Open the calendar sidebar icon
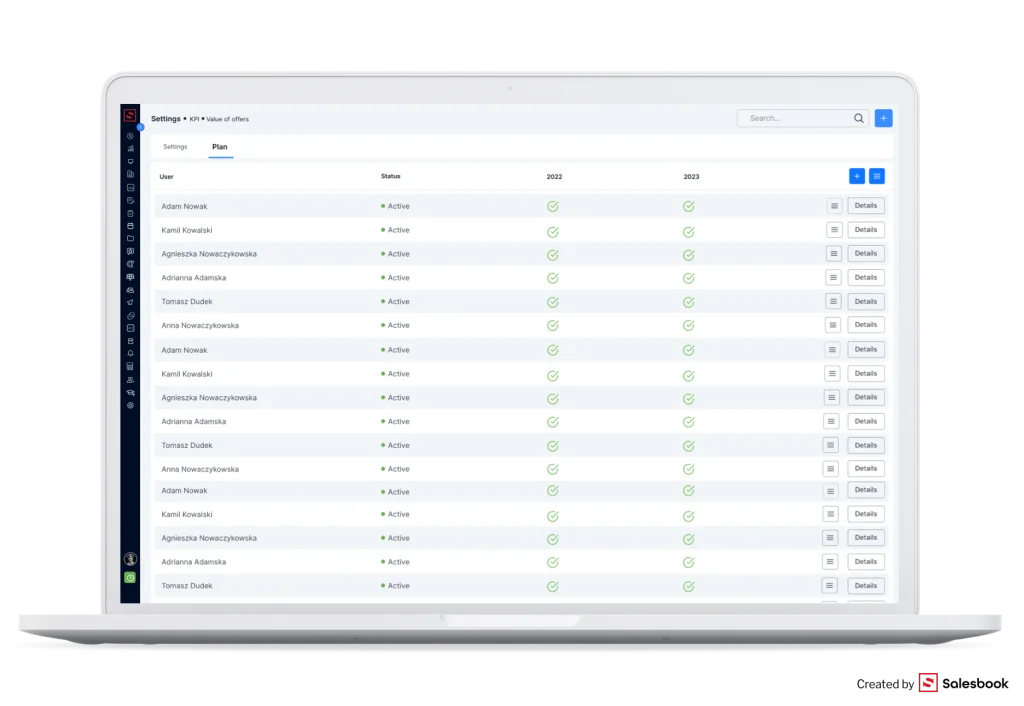Image resolution: width=1024 pixels, height=706 pixels. click(130, 226)
